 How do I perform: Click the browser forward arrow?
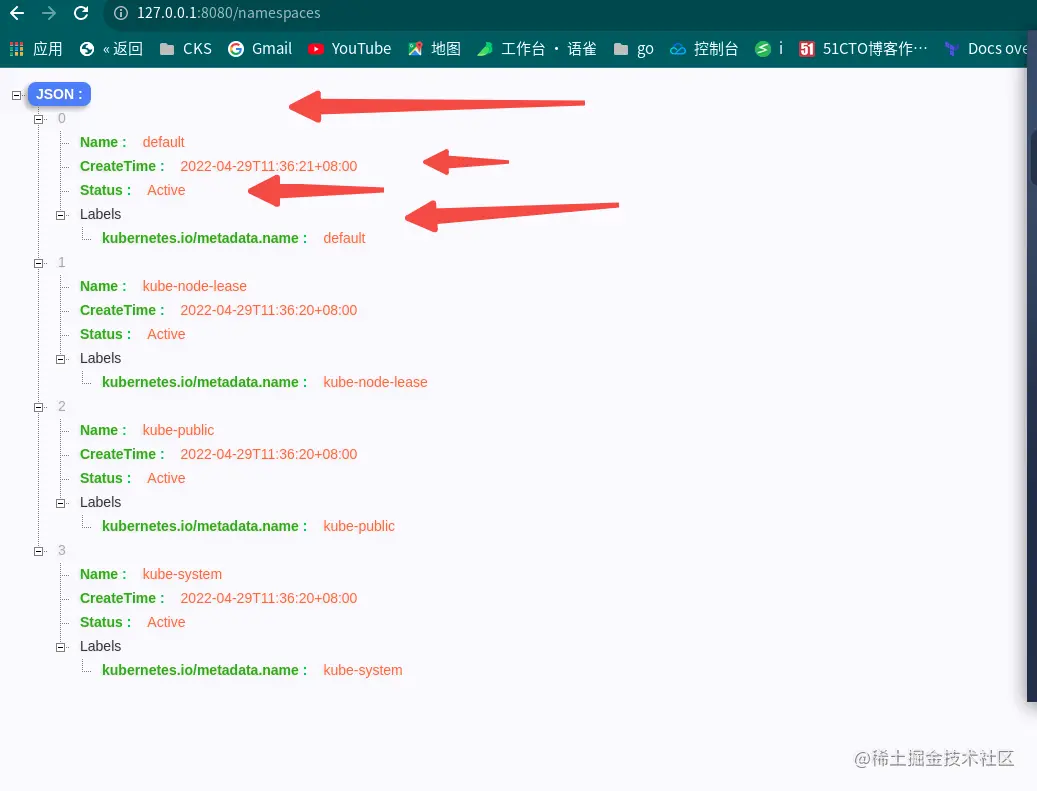coord(49,13)
